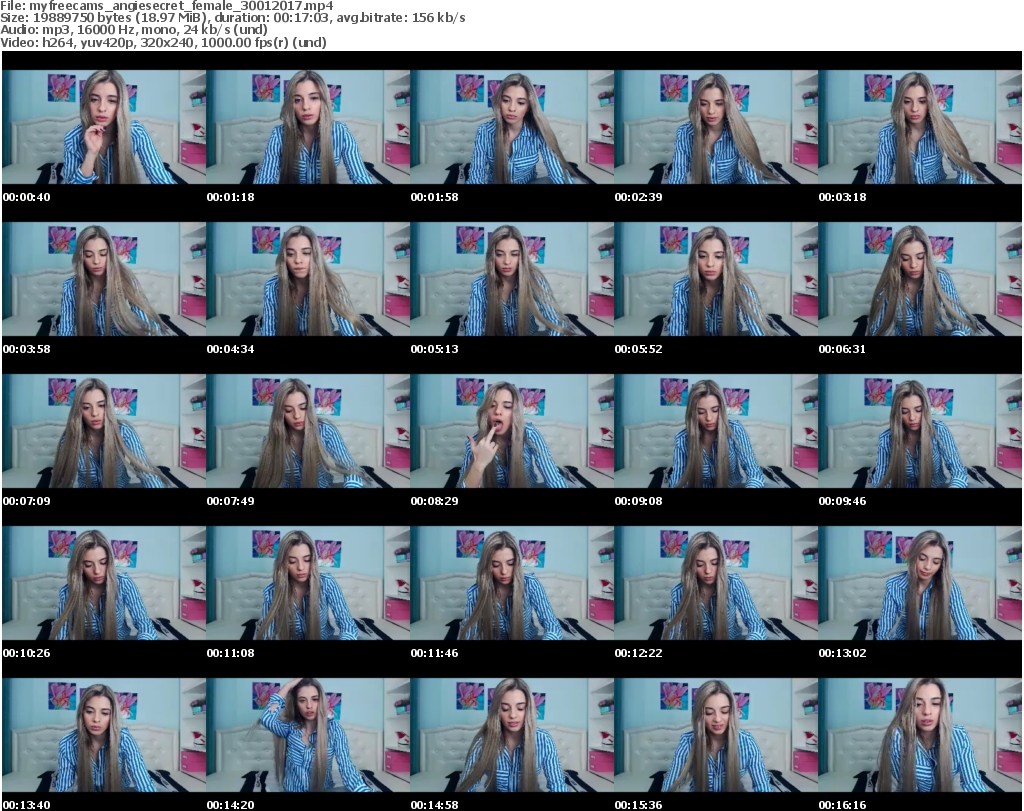This screenshot has height=811, width=1024.
Task: Click the timestamp text 00:14:20
Action: [x=231, y=805]
